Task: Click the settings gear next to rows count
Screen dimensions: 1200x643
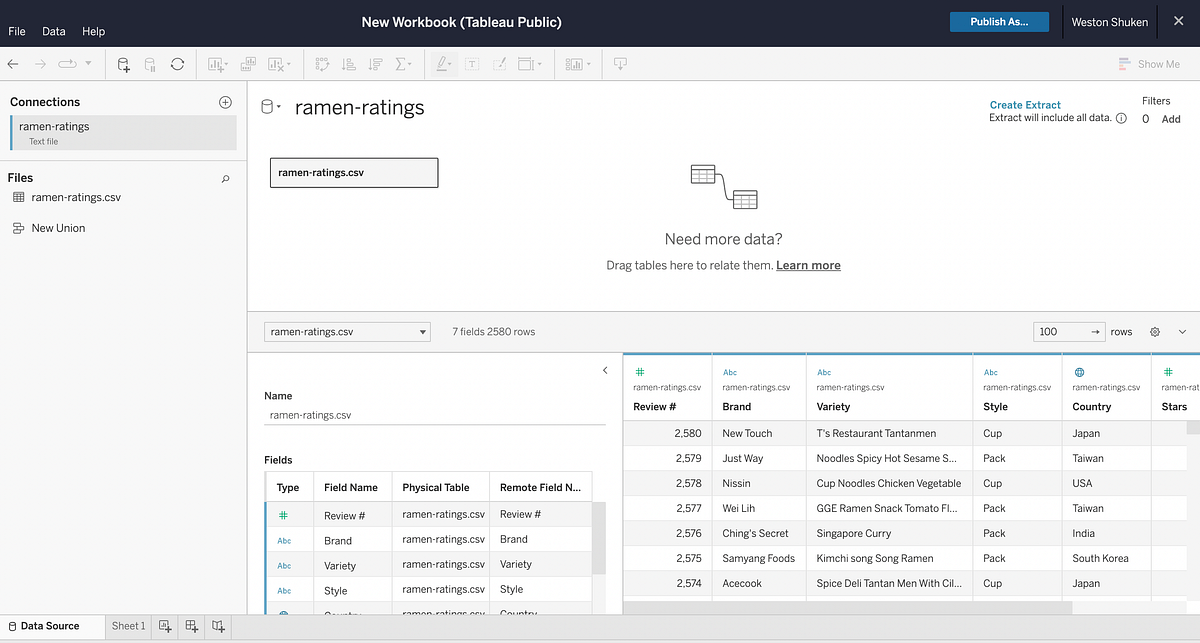Action: [x=1156, y=331]
